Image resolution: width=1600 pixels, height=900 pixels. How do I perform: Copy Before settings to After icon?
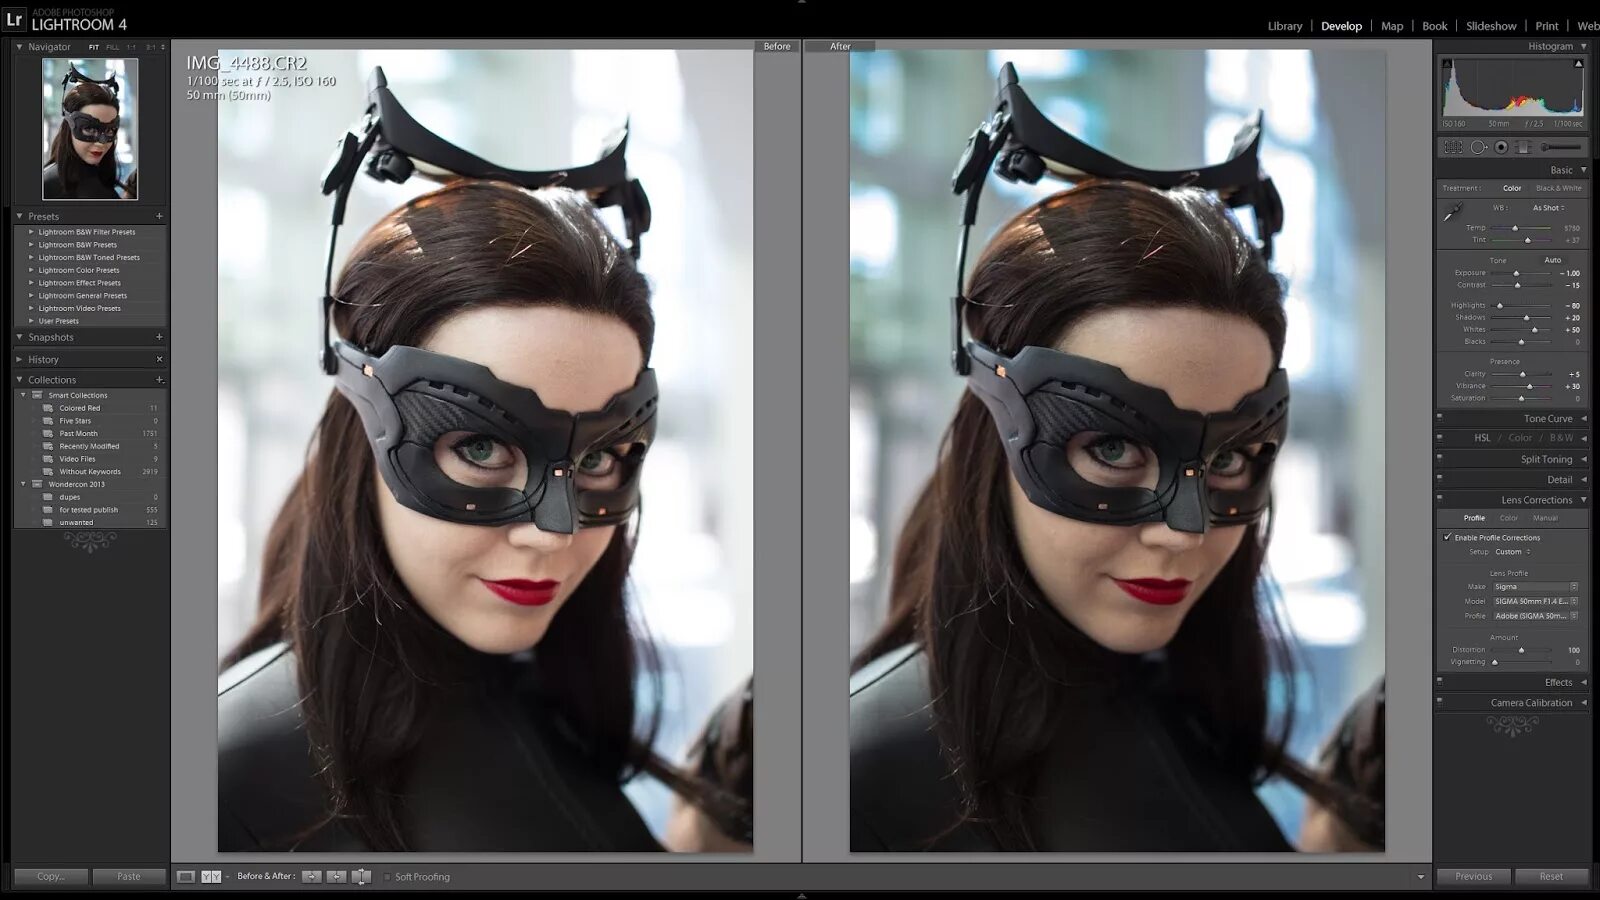coord(312,877)
